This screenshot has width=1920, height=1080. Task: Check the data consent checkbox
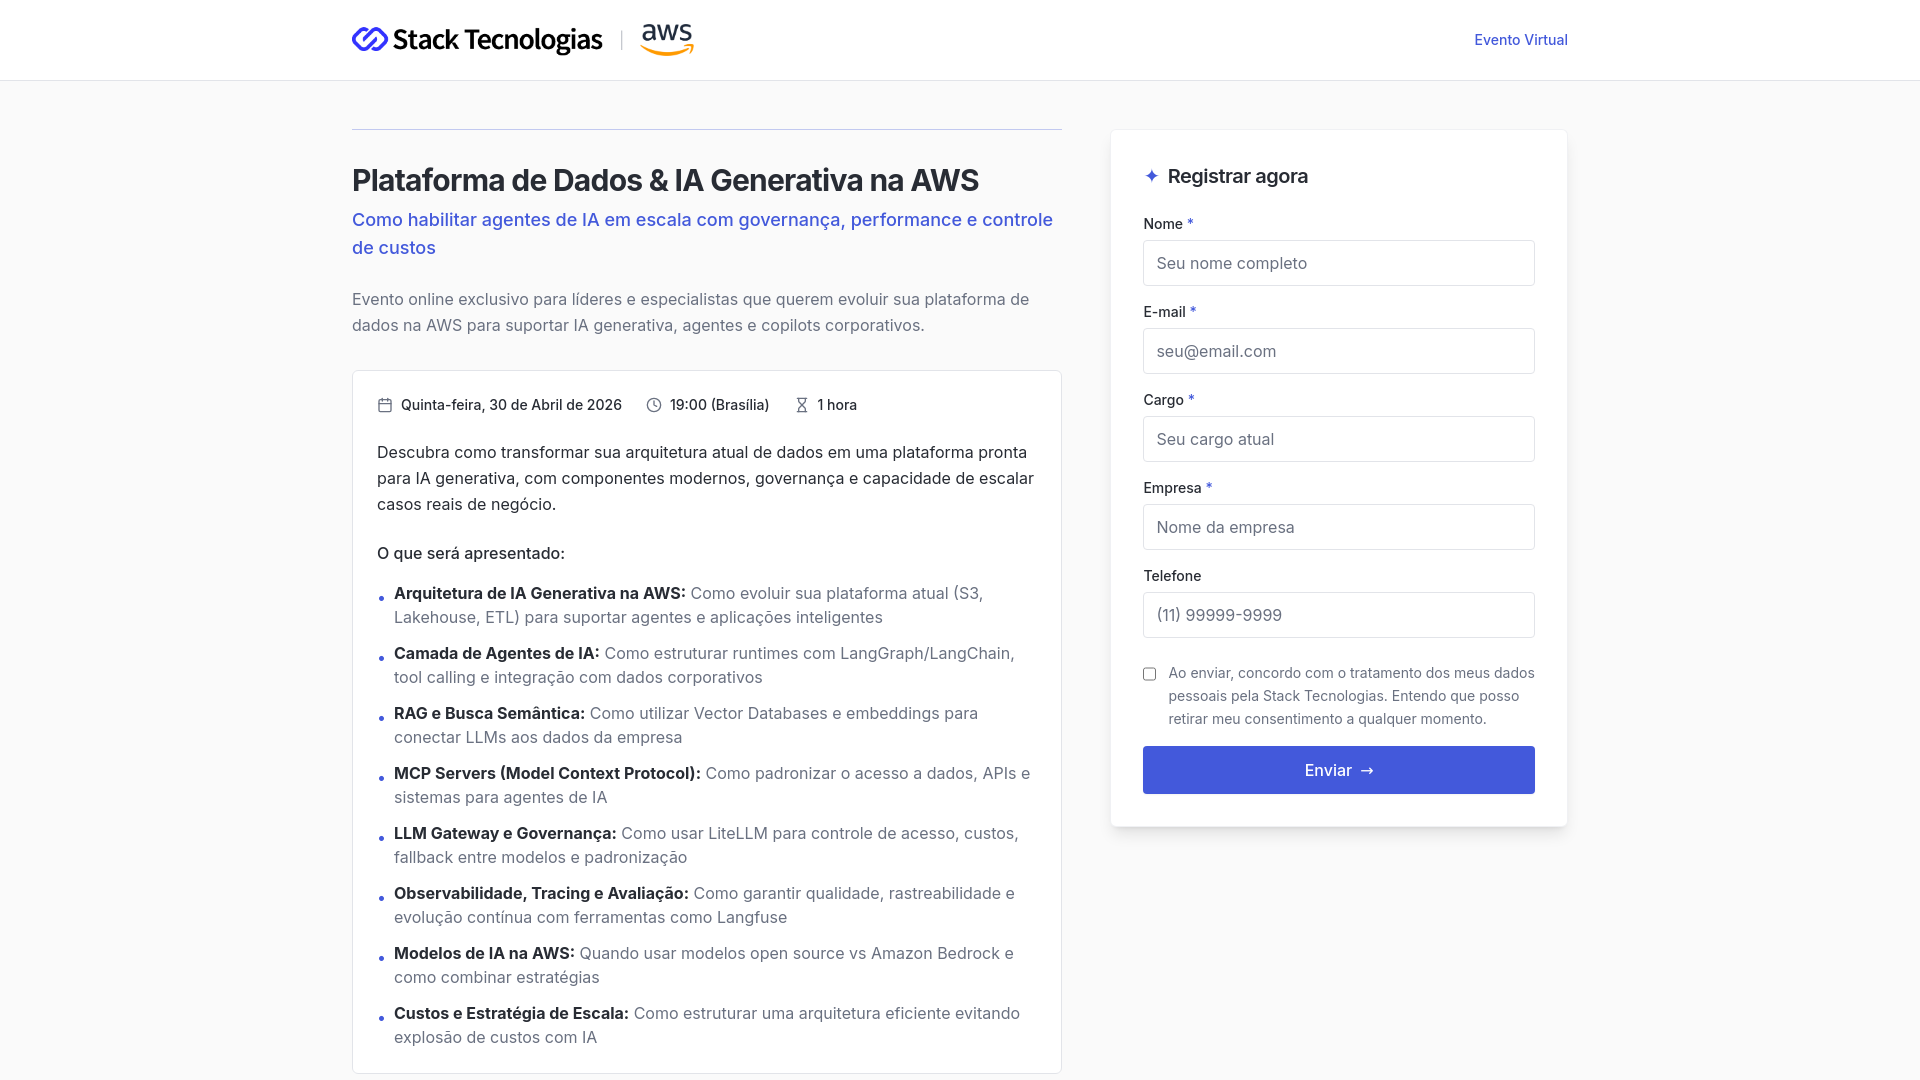point(1150,674)
